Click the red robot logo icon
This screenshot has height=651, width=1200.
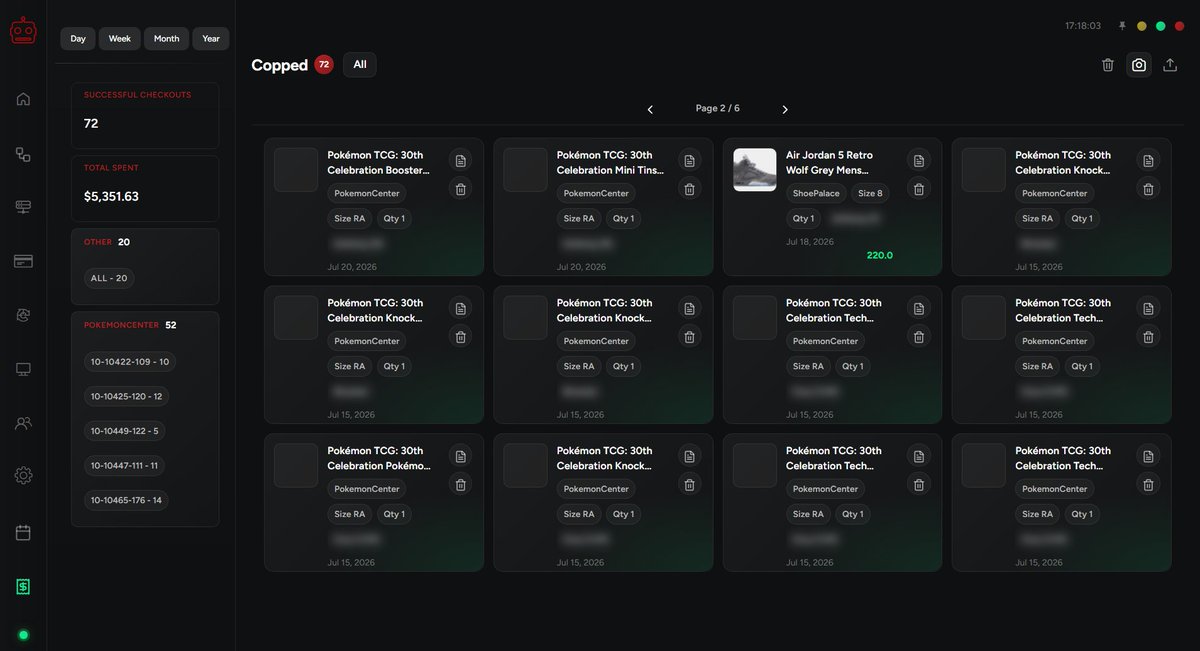(23, 32)
